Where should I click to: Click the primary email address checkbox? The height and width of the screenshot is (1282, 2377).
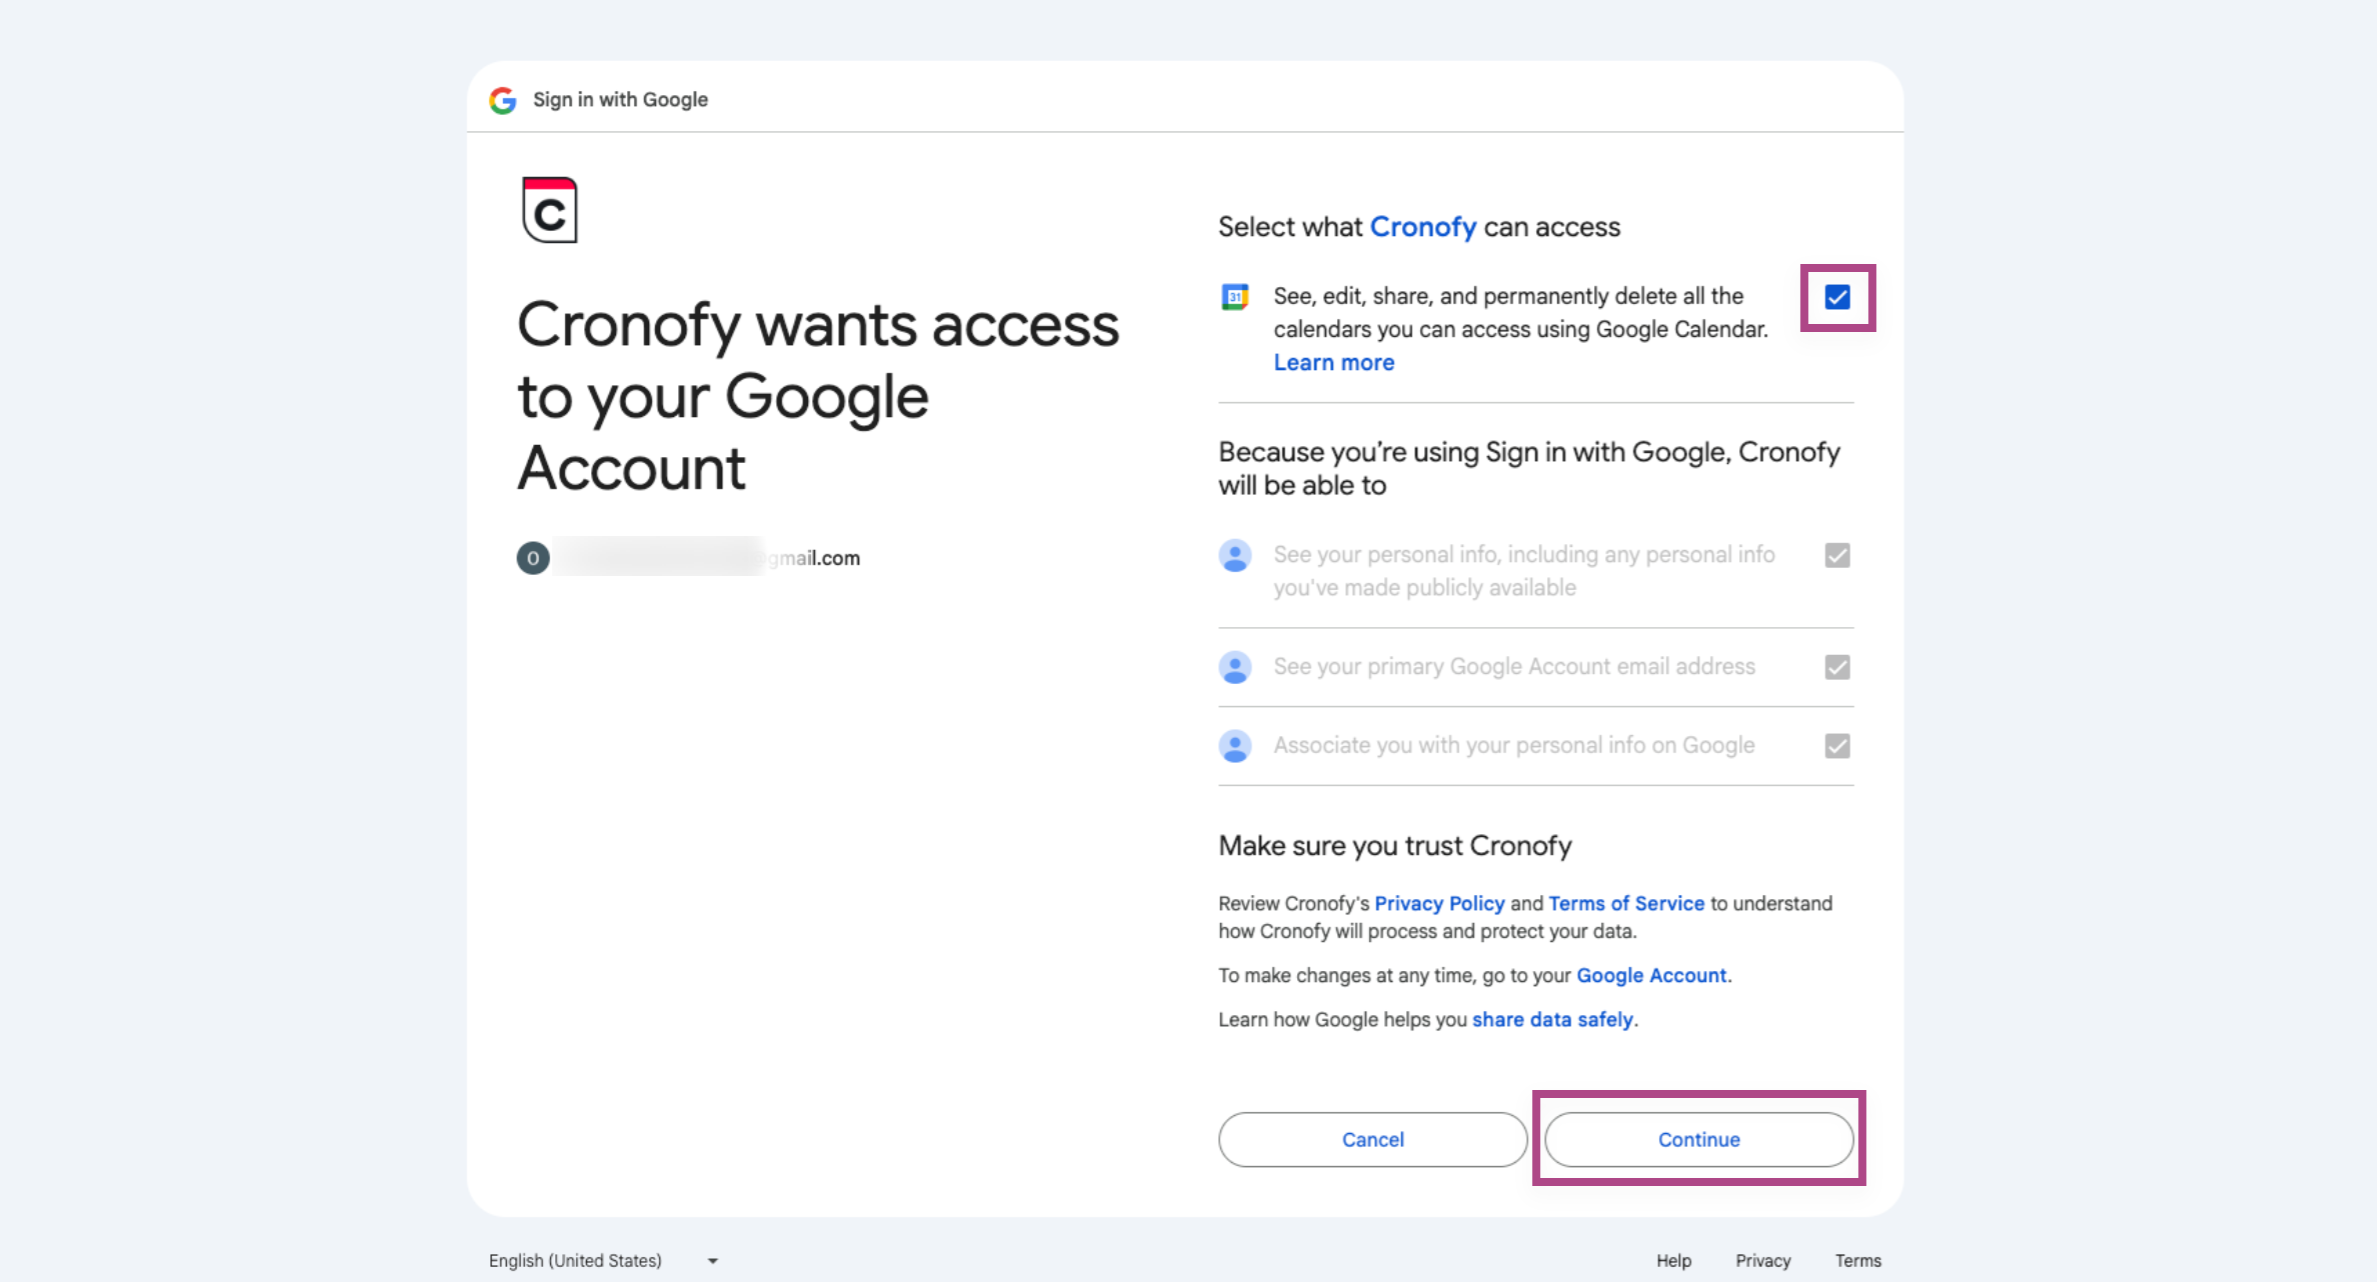click(1837, 667)
